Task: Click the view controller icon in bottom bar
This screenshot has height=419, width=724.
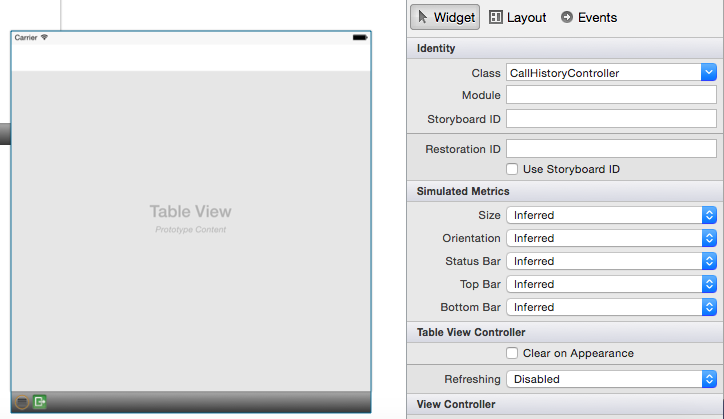Action: pos(22,402)
